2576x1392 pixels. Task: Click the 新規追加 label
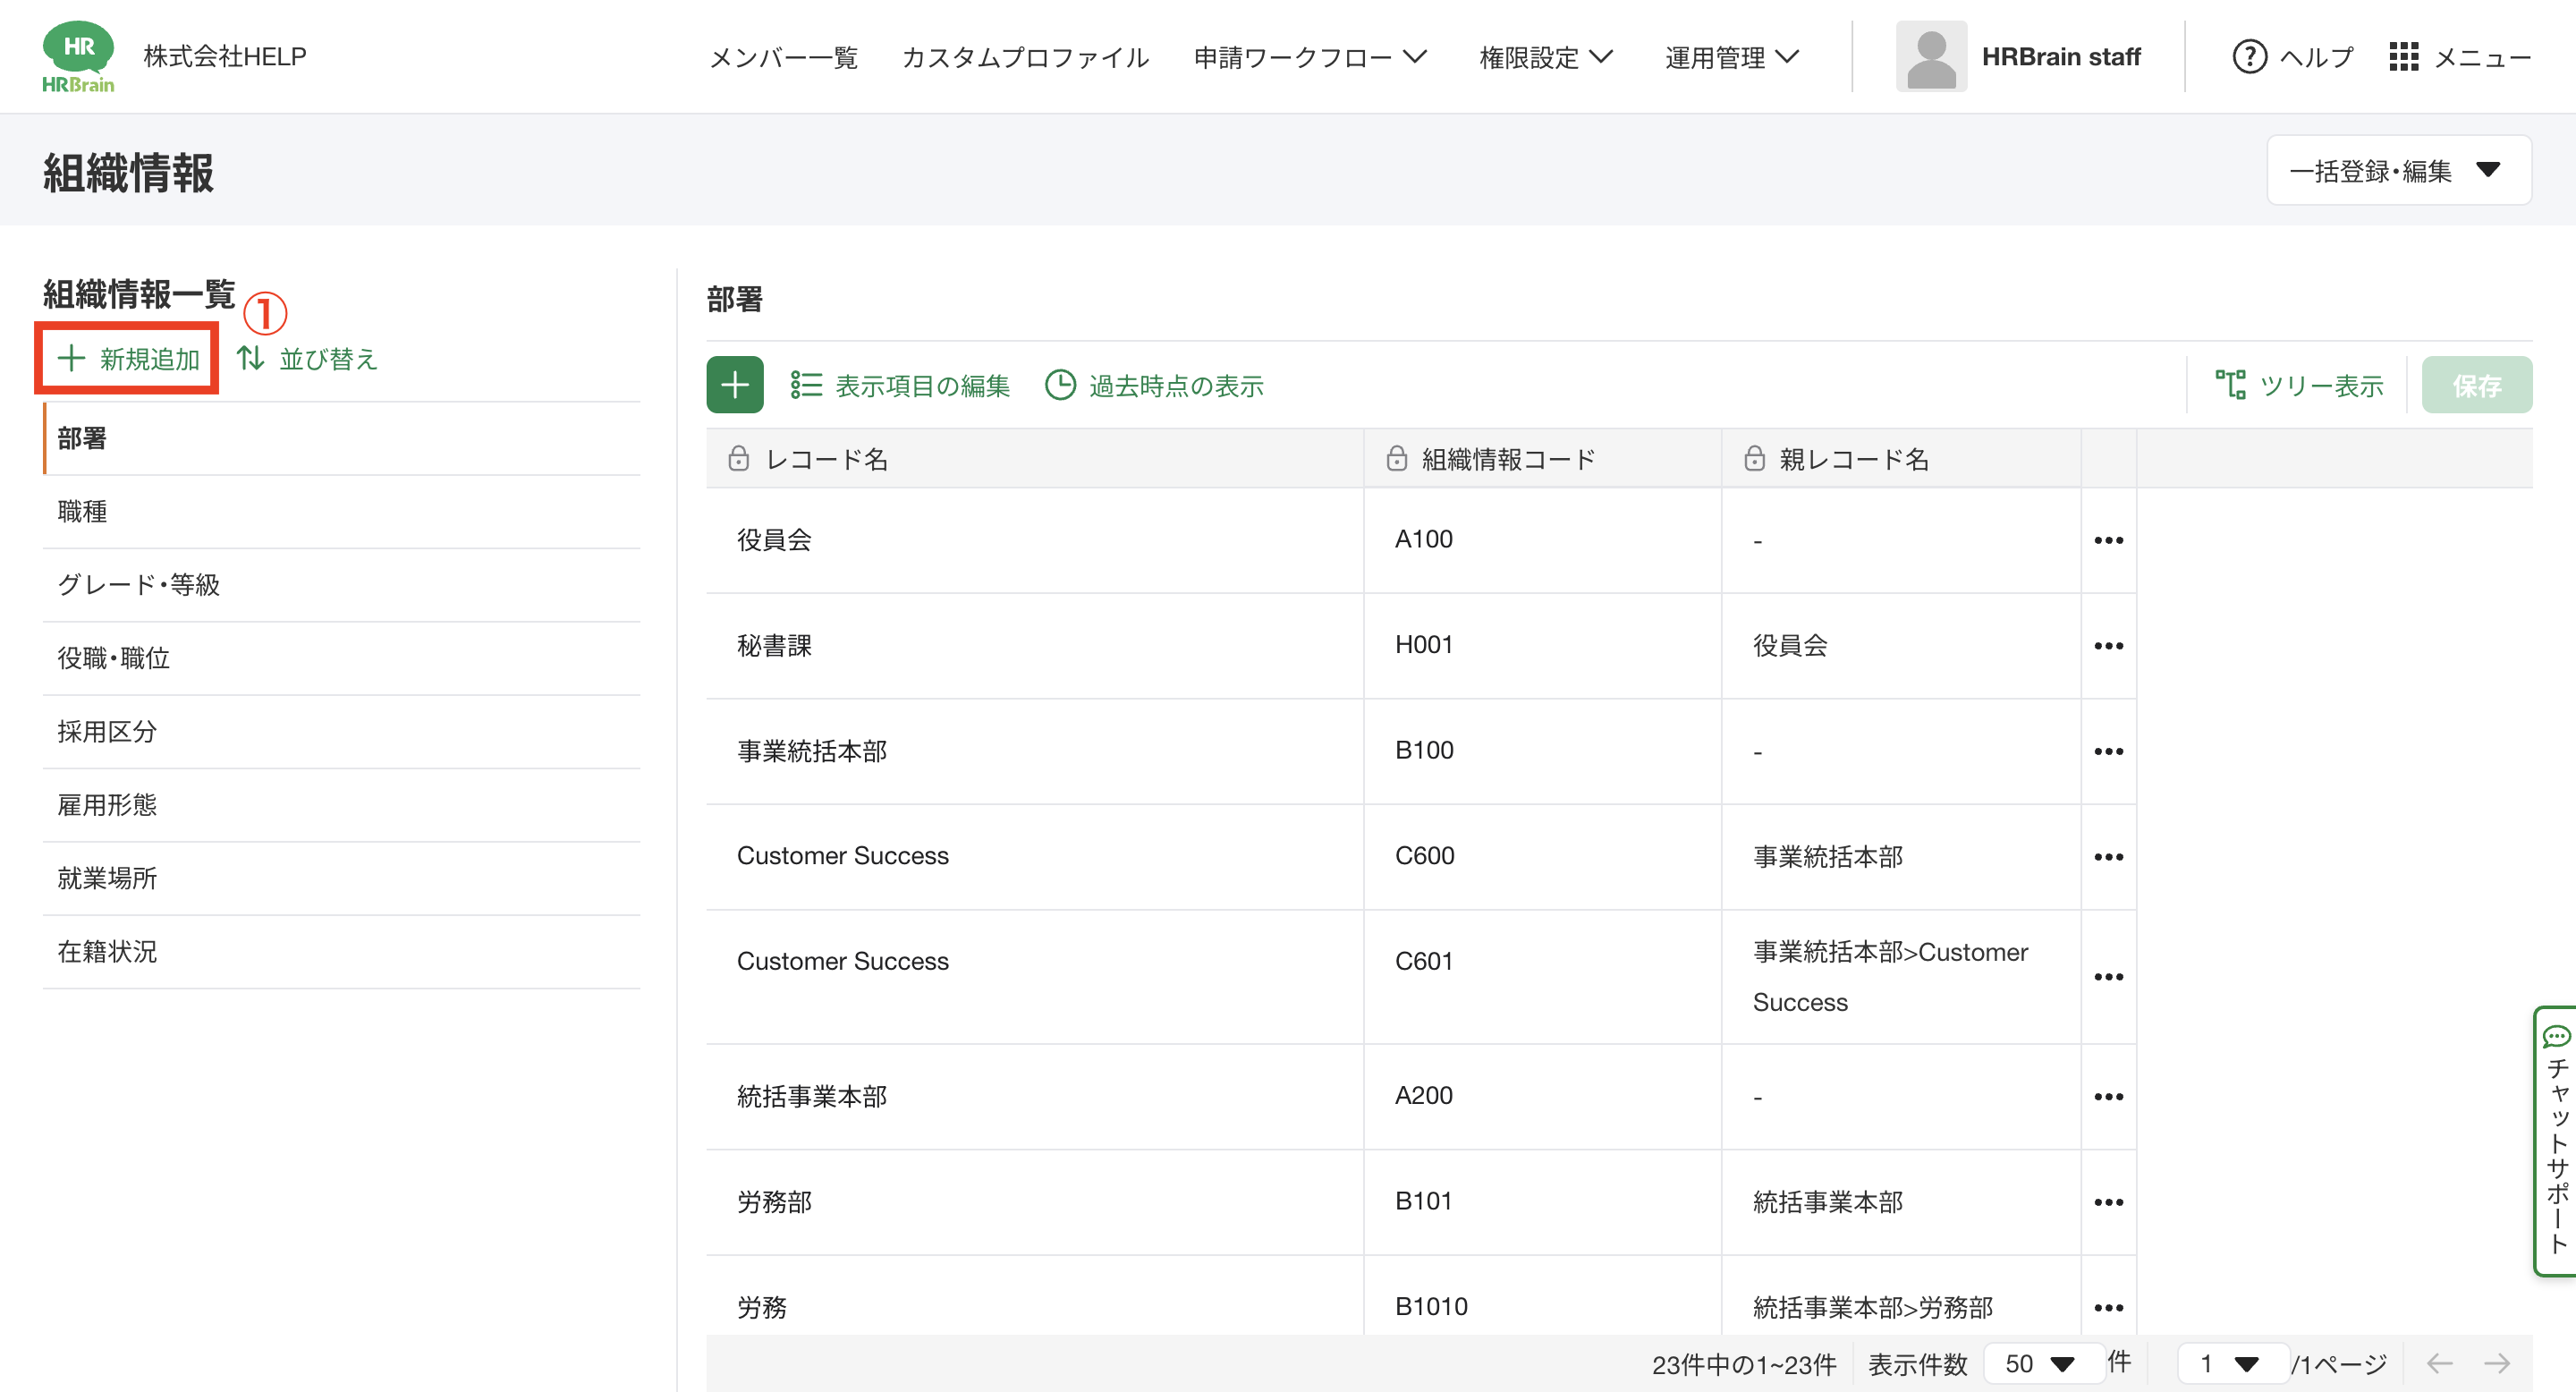pyautogui.click(x=150, y=359)
